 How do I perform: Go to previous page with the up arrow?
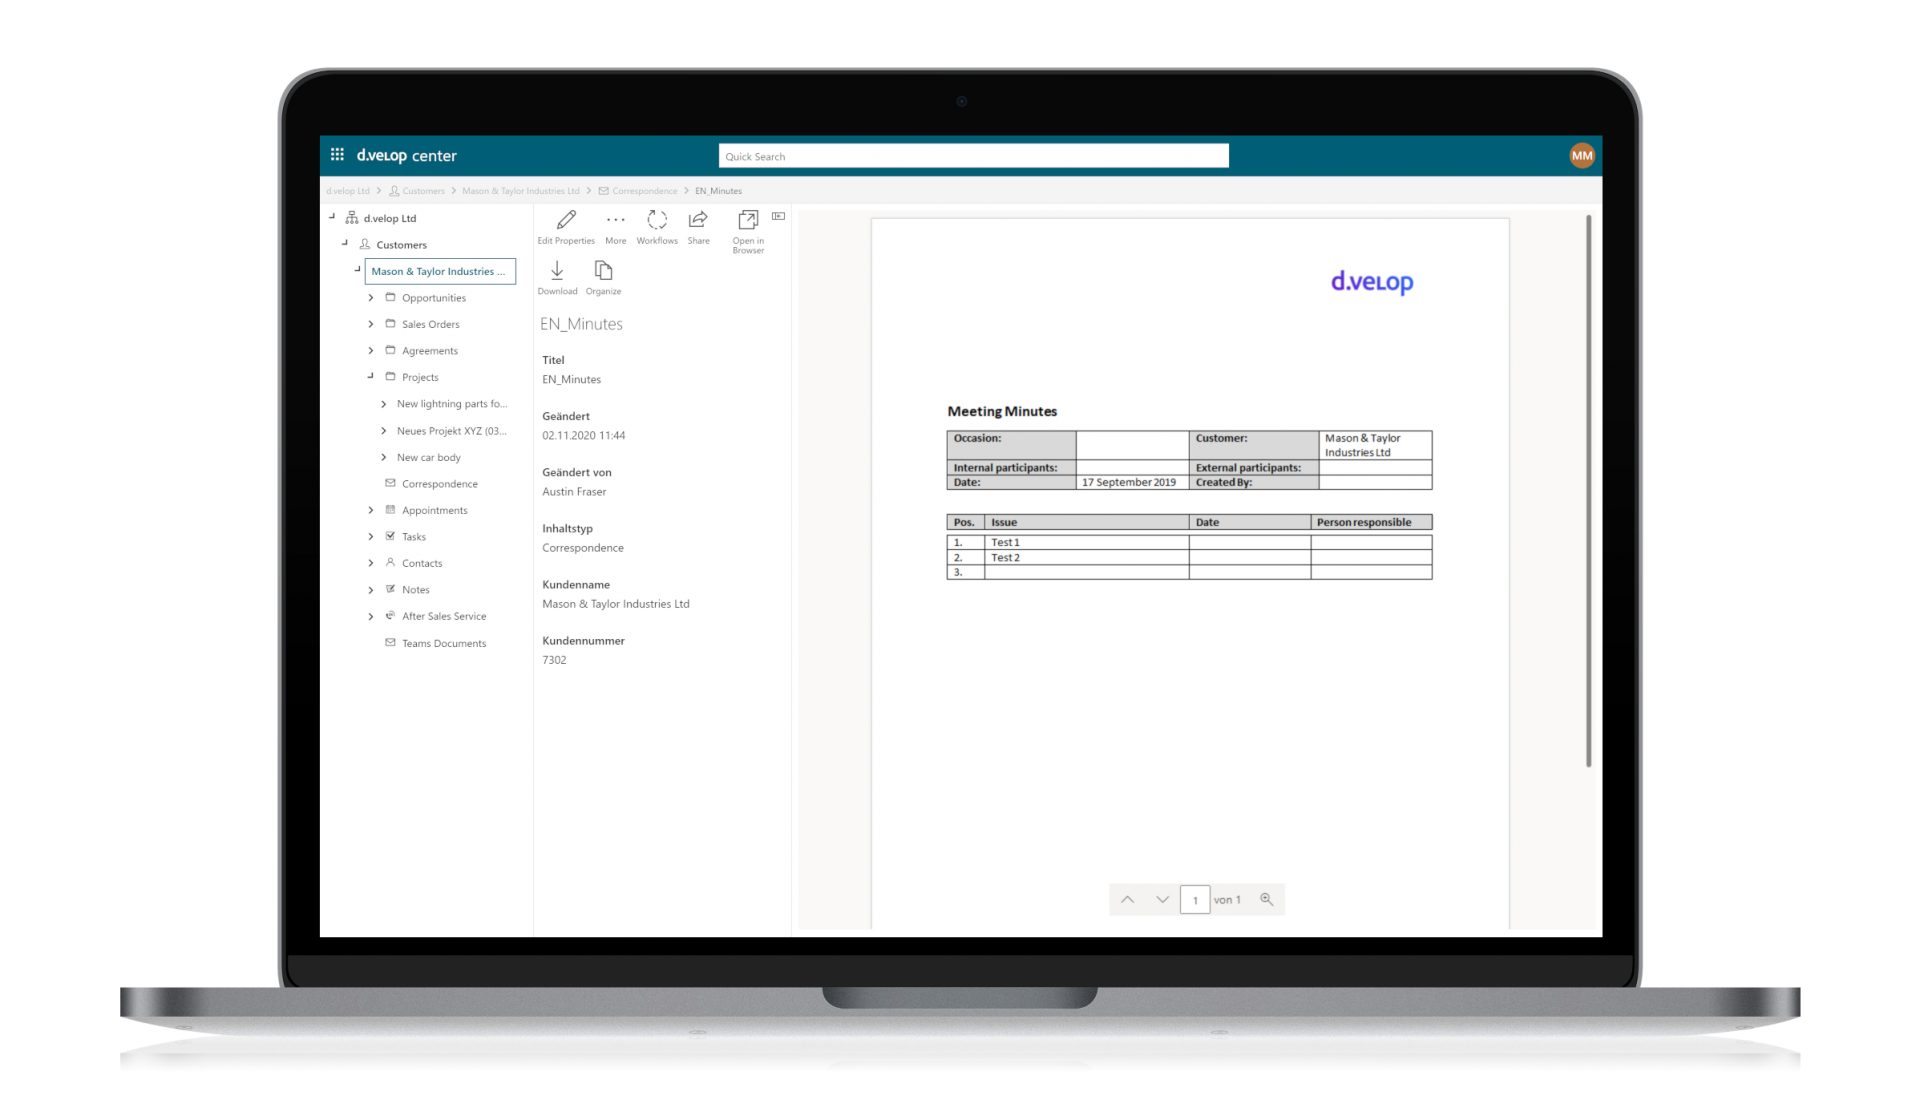[1128, 899]
